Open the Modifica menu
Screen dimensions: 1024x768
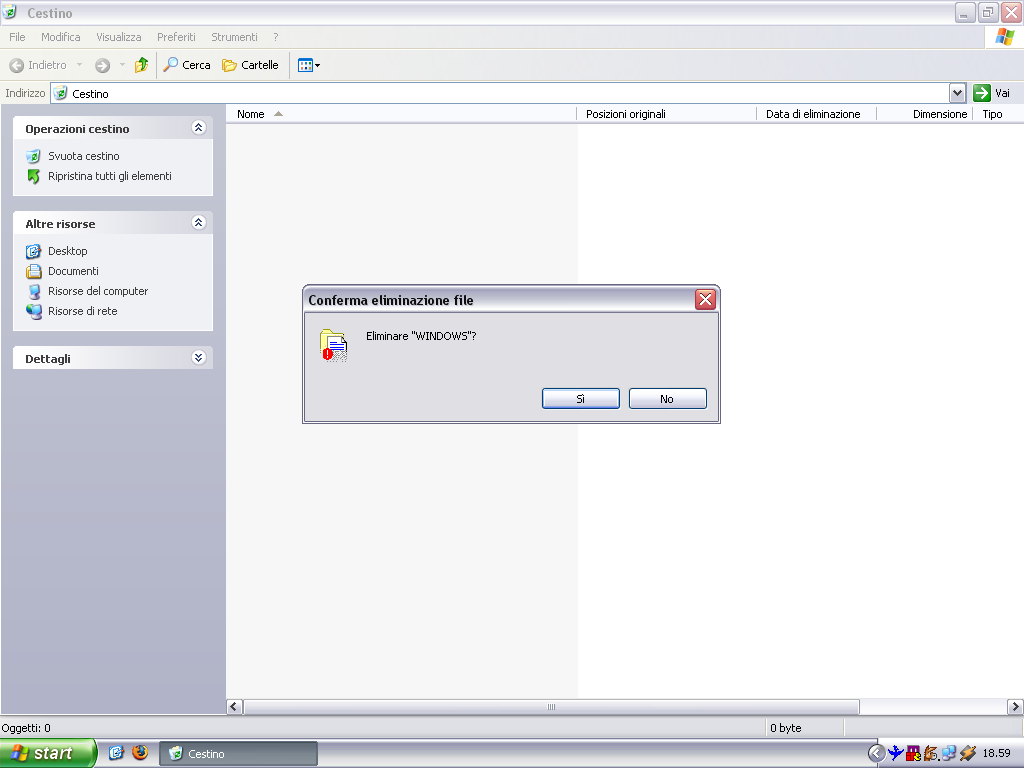[x=61, y=37]
